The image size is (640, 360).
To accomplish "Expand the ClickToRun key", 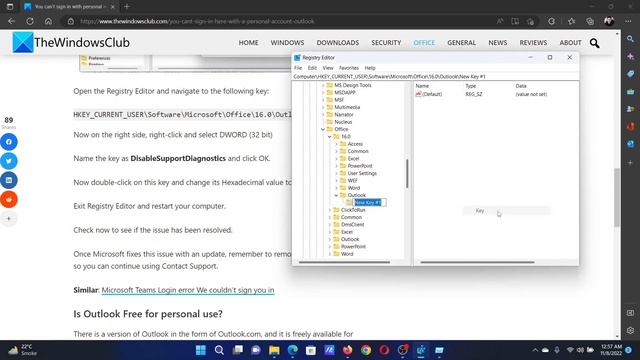I will [330, 210].
